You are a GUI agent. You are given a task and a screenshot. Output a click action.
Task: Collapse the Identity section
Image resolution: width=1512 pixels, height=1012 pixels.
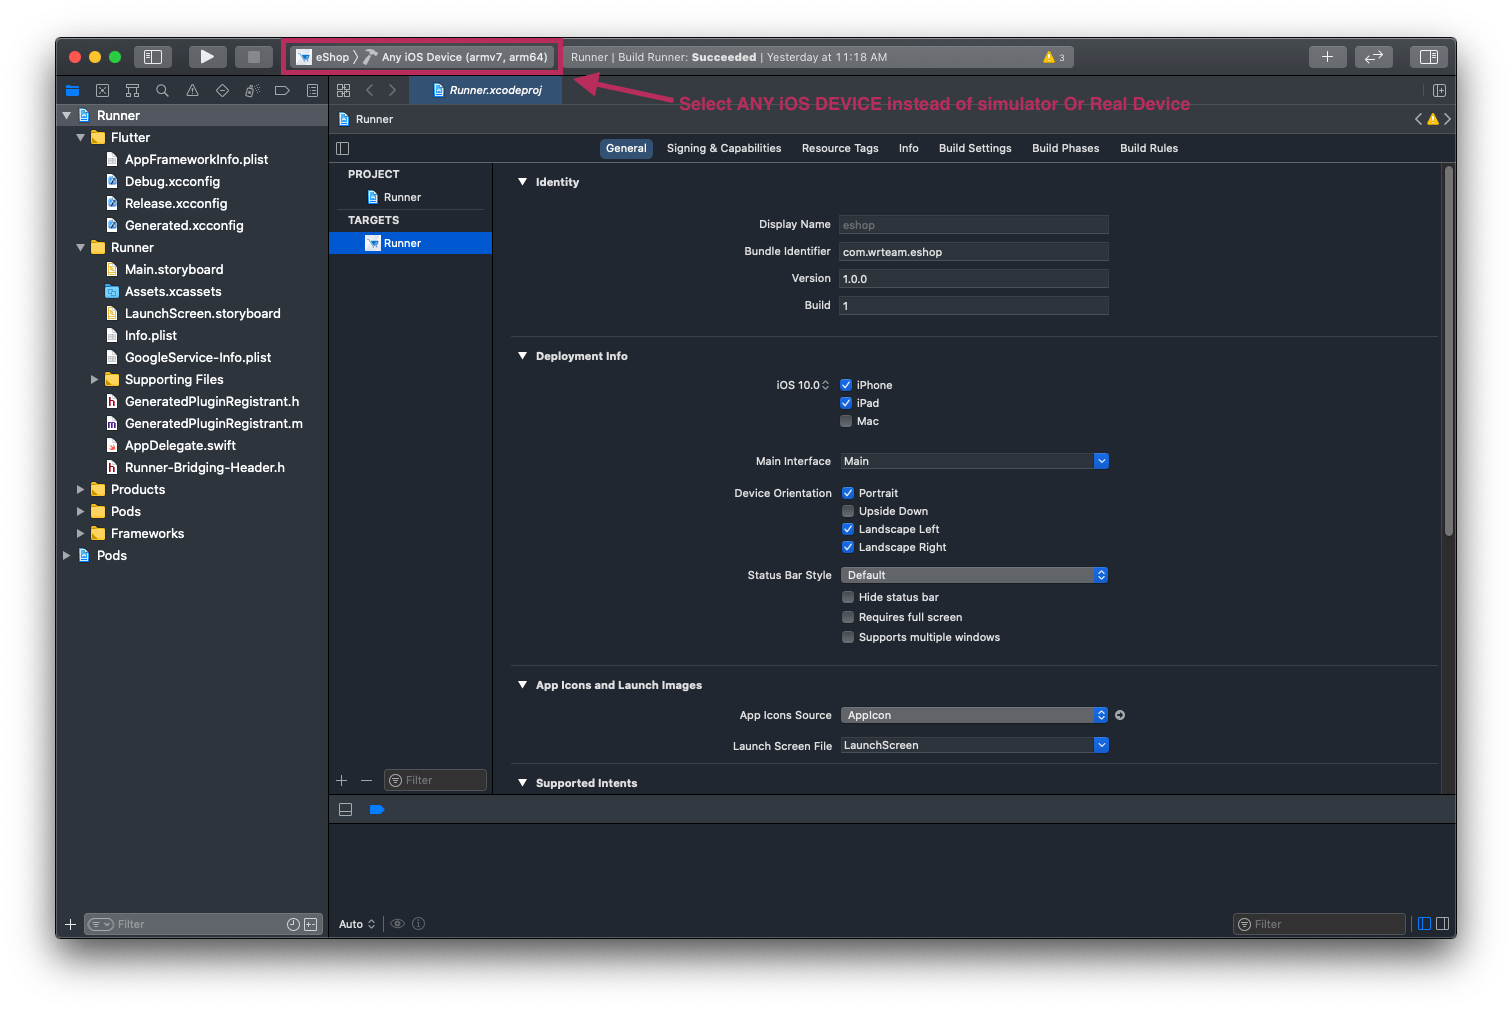pos(522,182)
